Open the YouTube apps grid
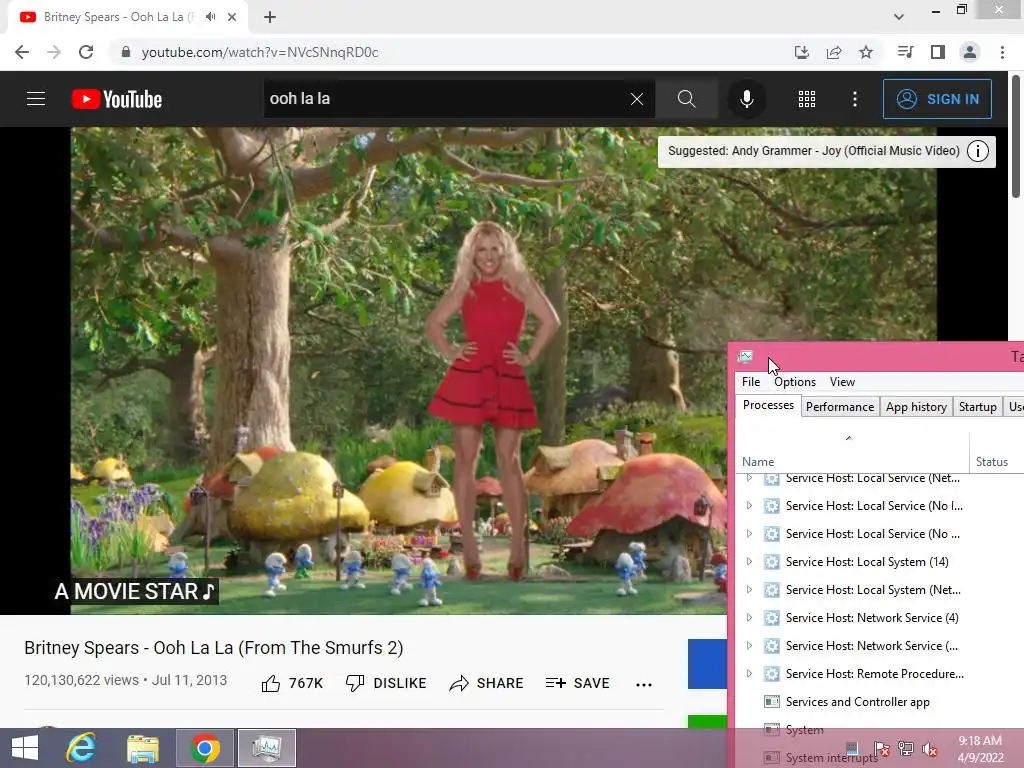The image size is (1024, 768). [807, 99]
